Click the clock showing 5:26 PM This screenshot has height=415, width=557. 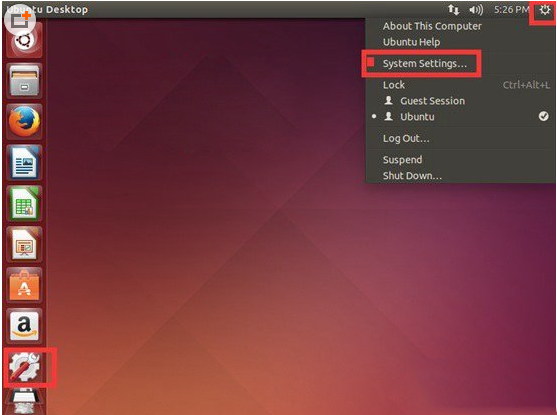(511, 10)
